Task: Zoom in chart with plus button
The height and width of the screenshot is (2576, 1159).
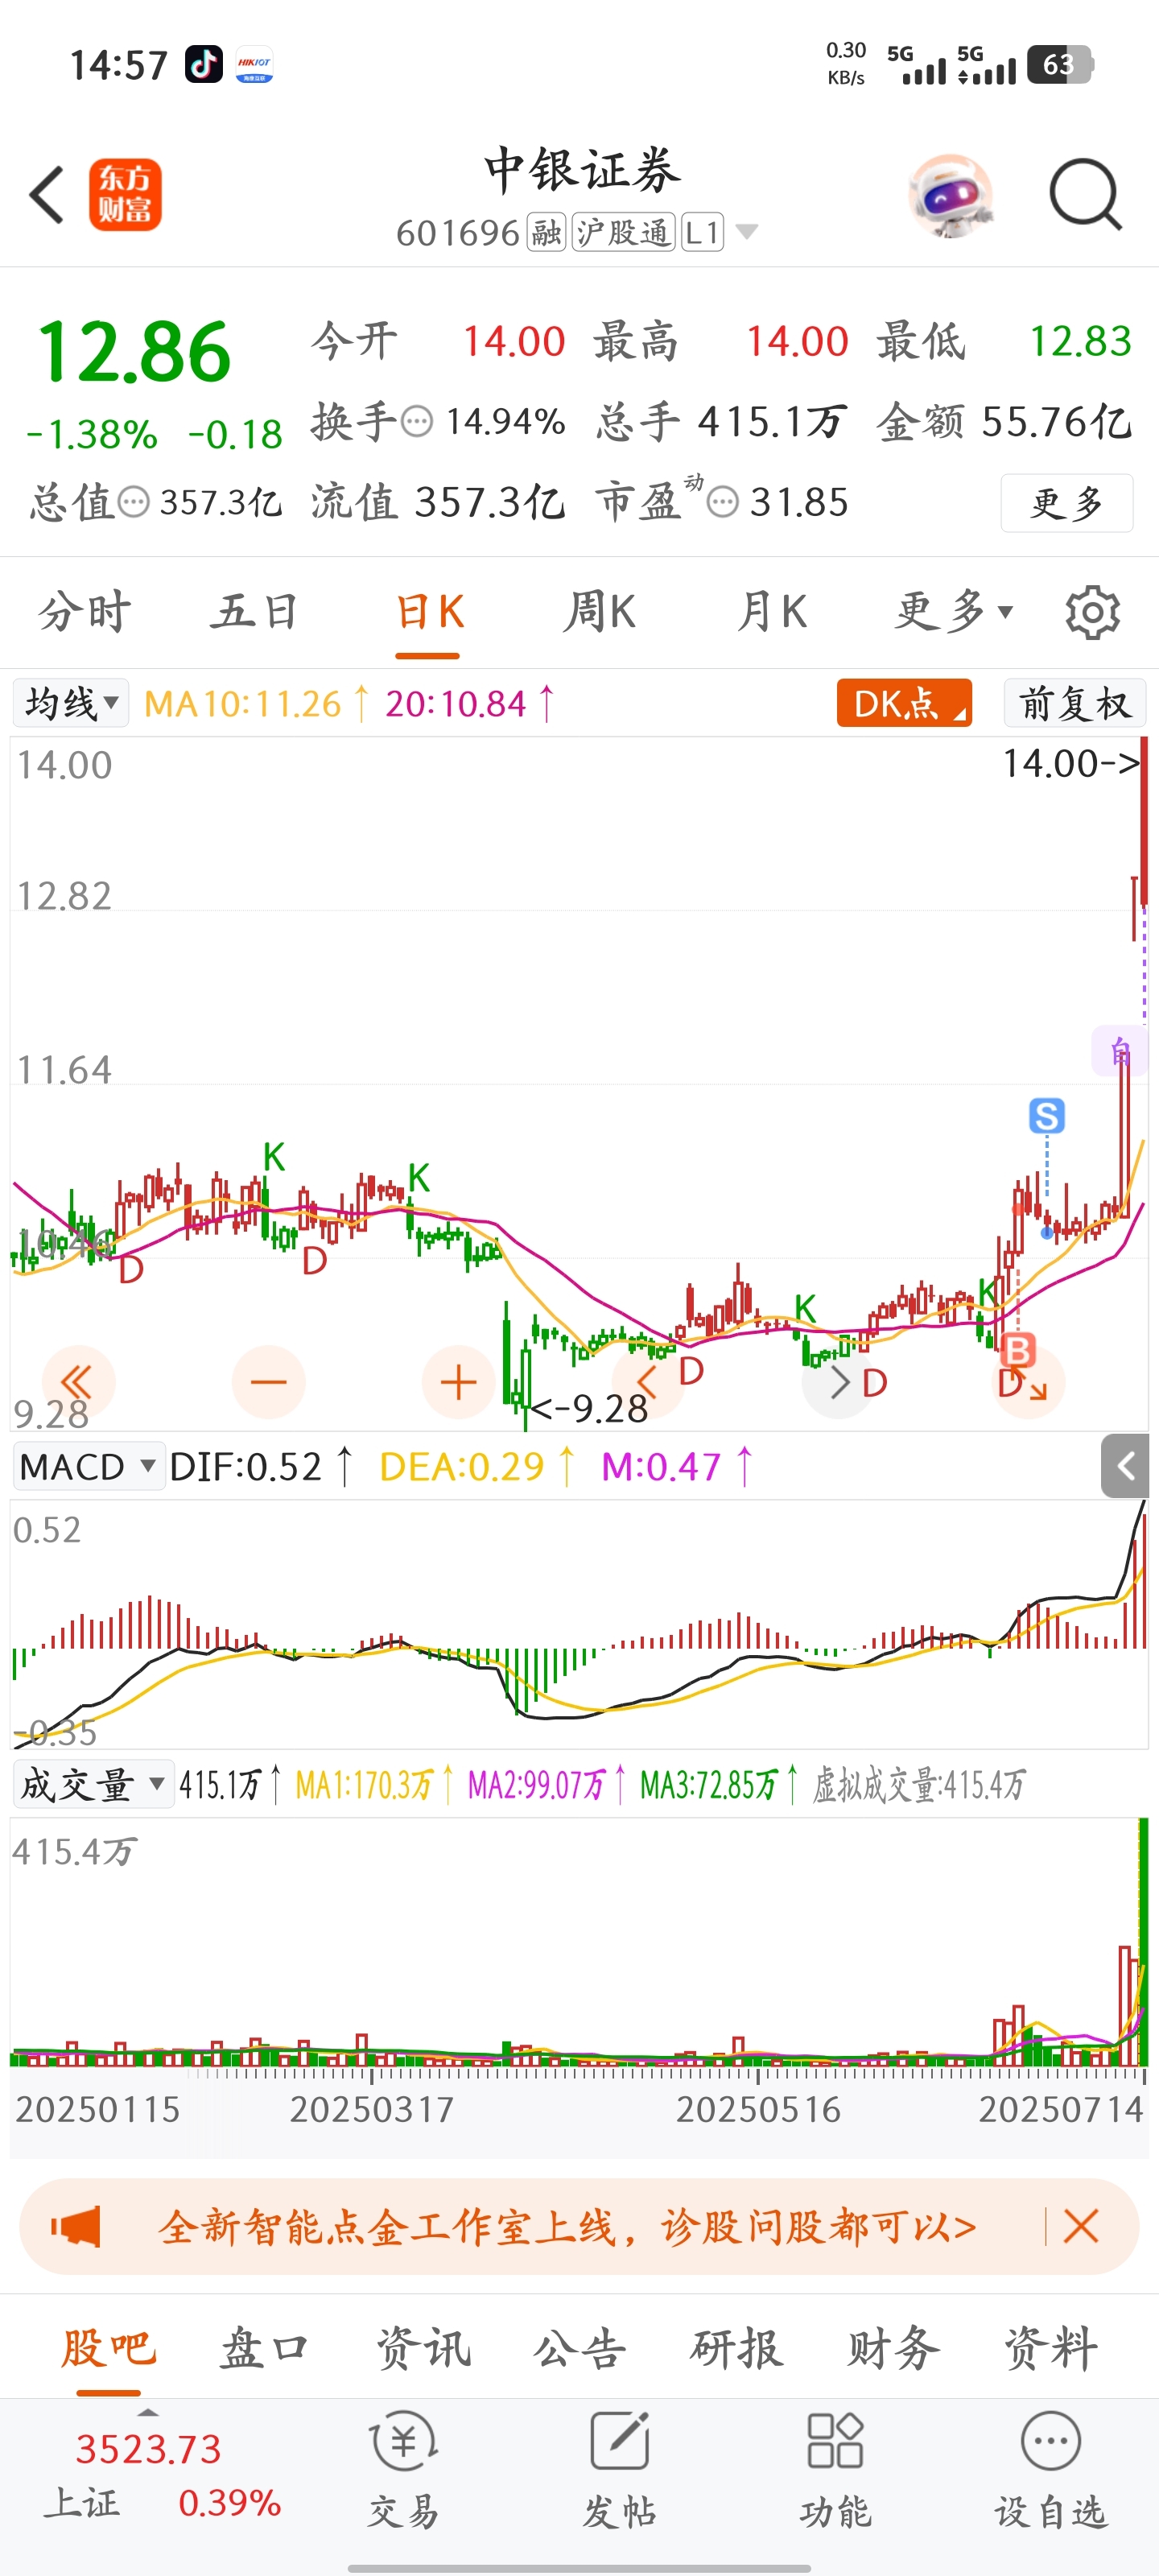Action: pyautogui.click(x=458, y=1382)
